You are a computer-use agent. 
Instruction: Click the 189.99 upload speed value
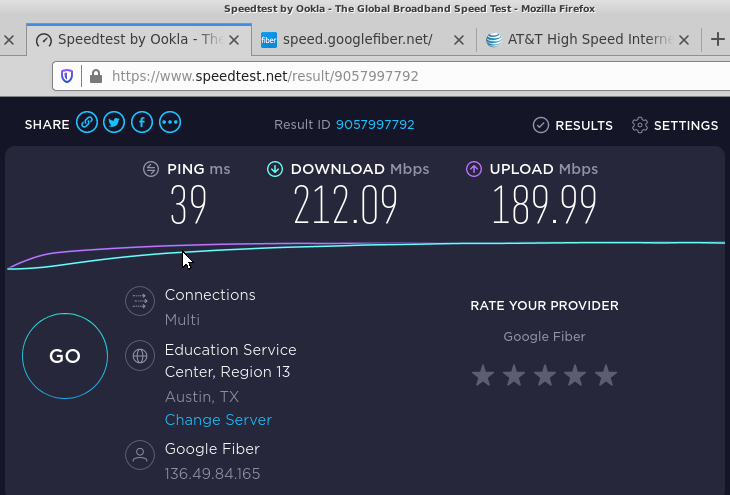point(544,205)
